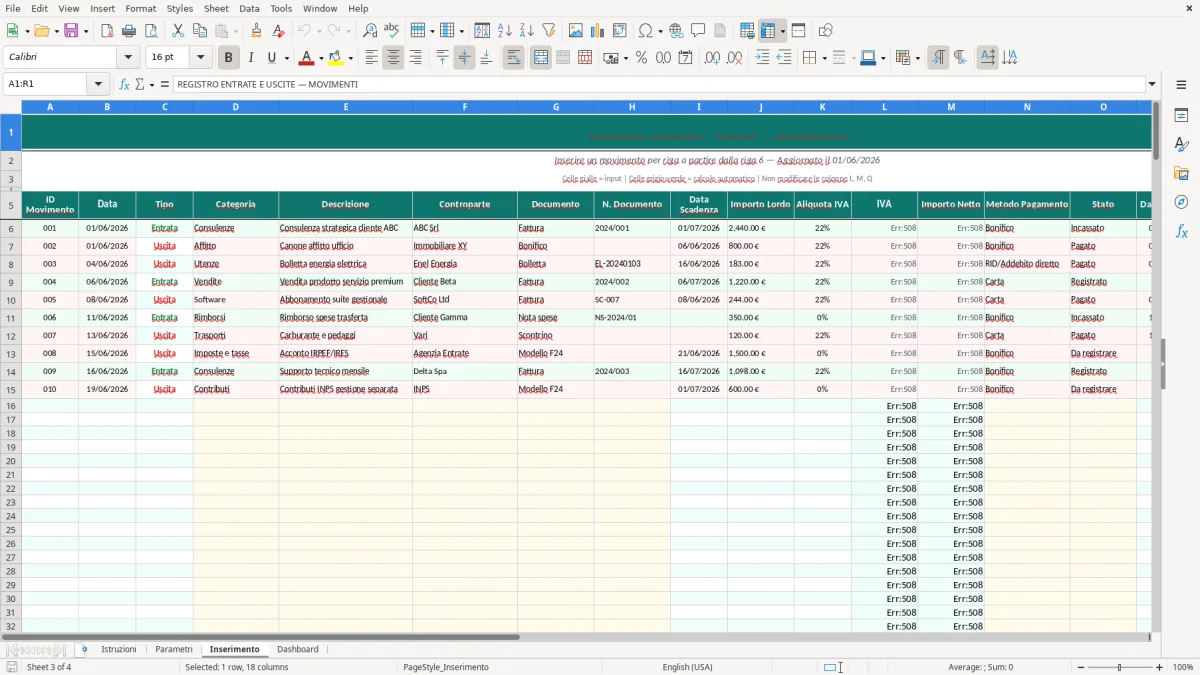
Task: Click the Export as PDF icon
Action: coord(107,31)
